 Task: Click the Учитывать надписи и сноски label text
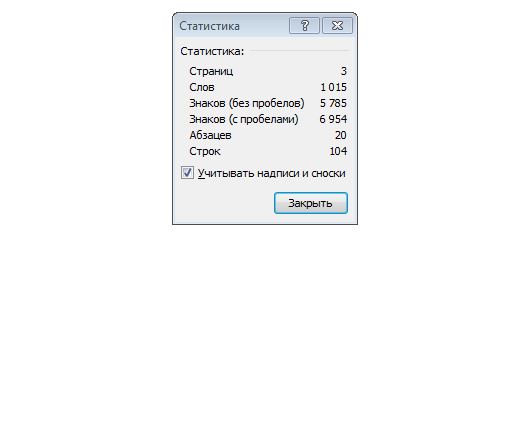[x=272, y=173]
